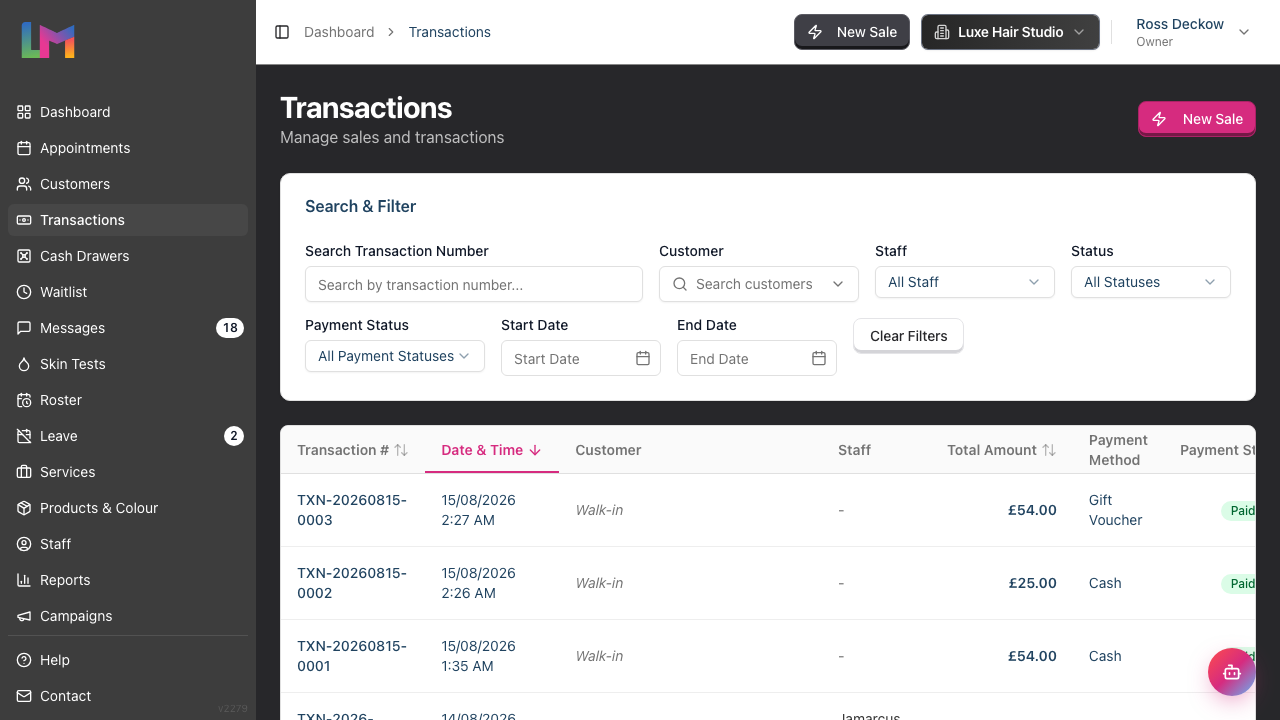Click the £25.00 amount cell

point(1032,583)
